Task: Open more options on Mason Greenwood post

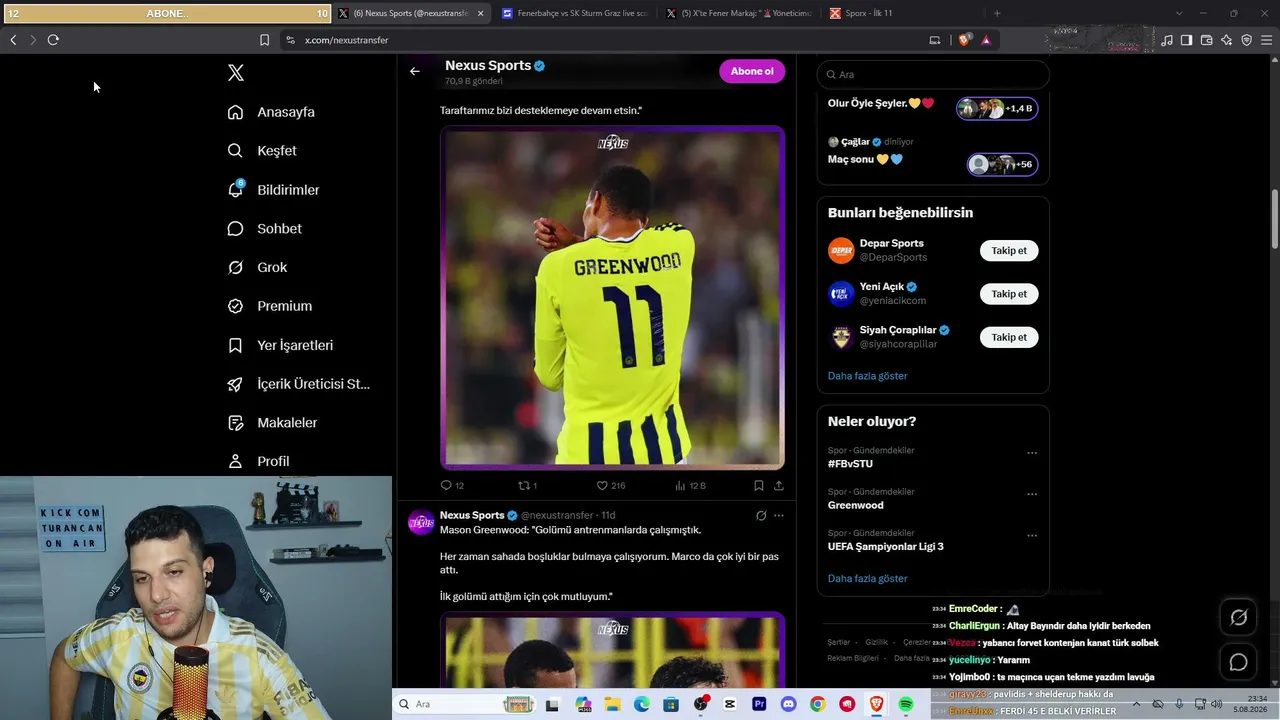Action: coord(779,516)
